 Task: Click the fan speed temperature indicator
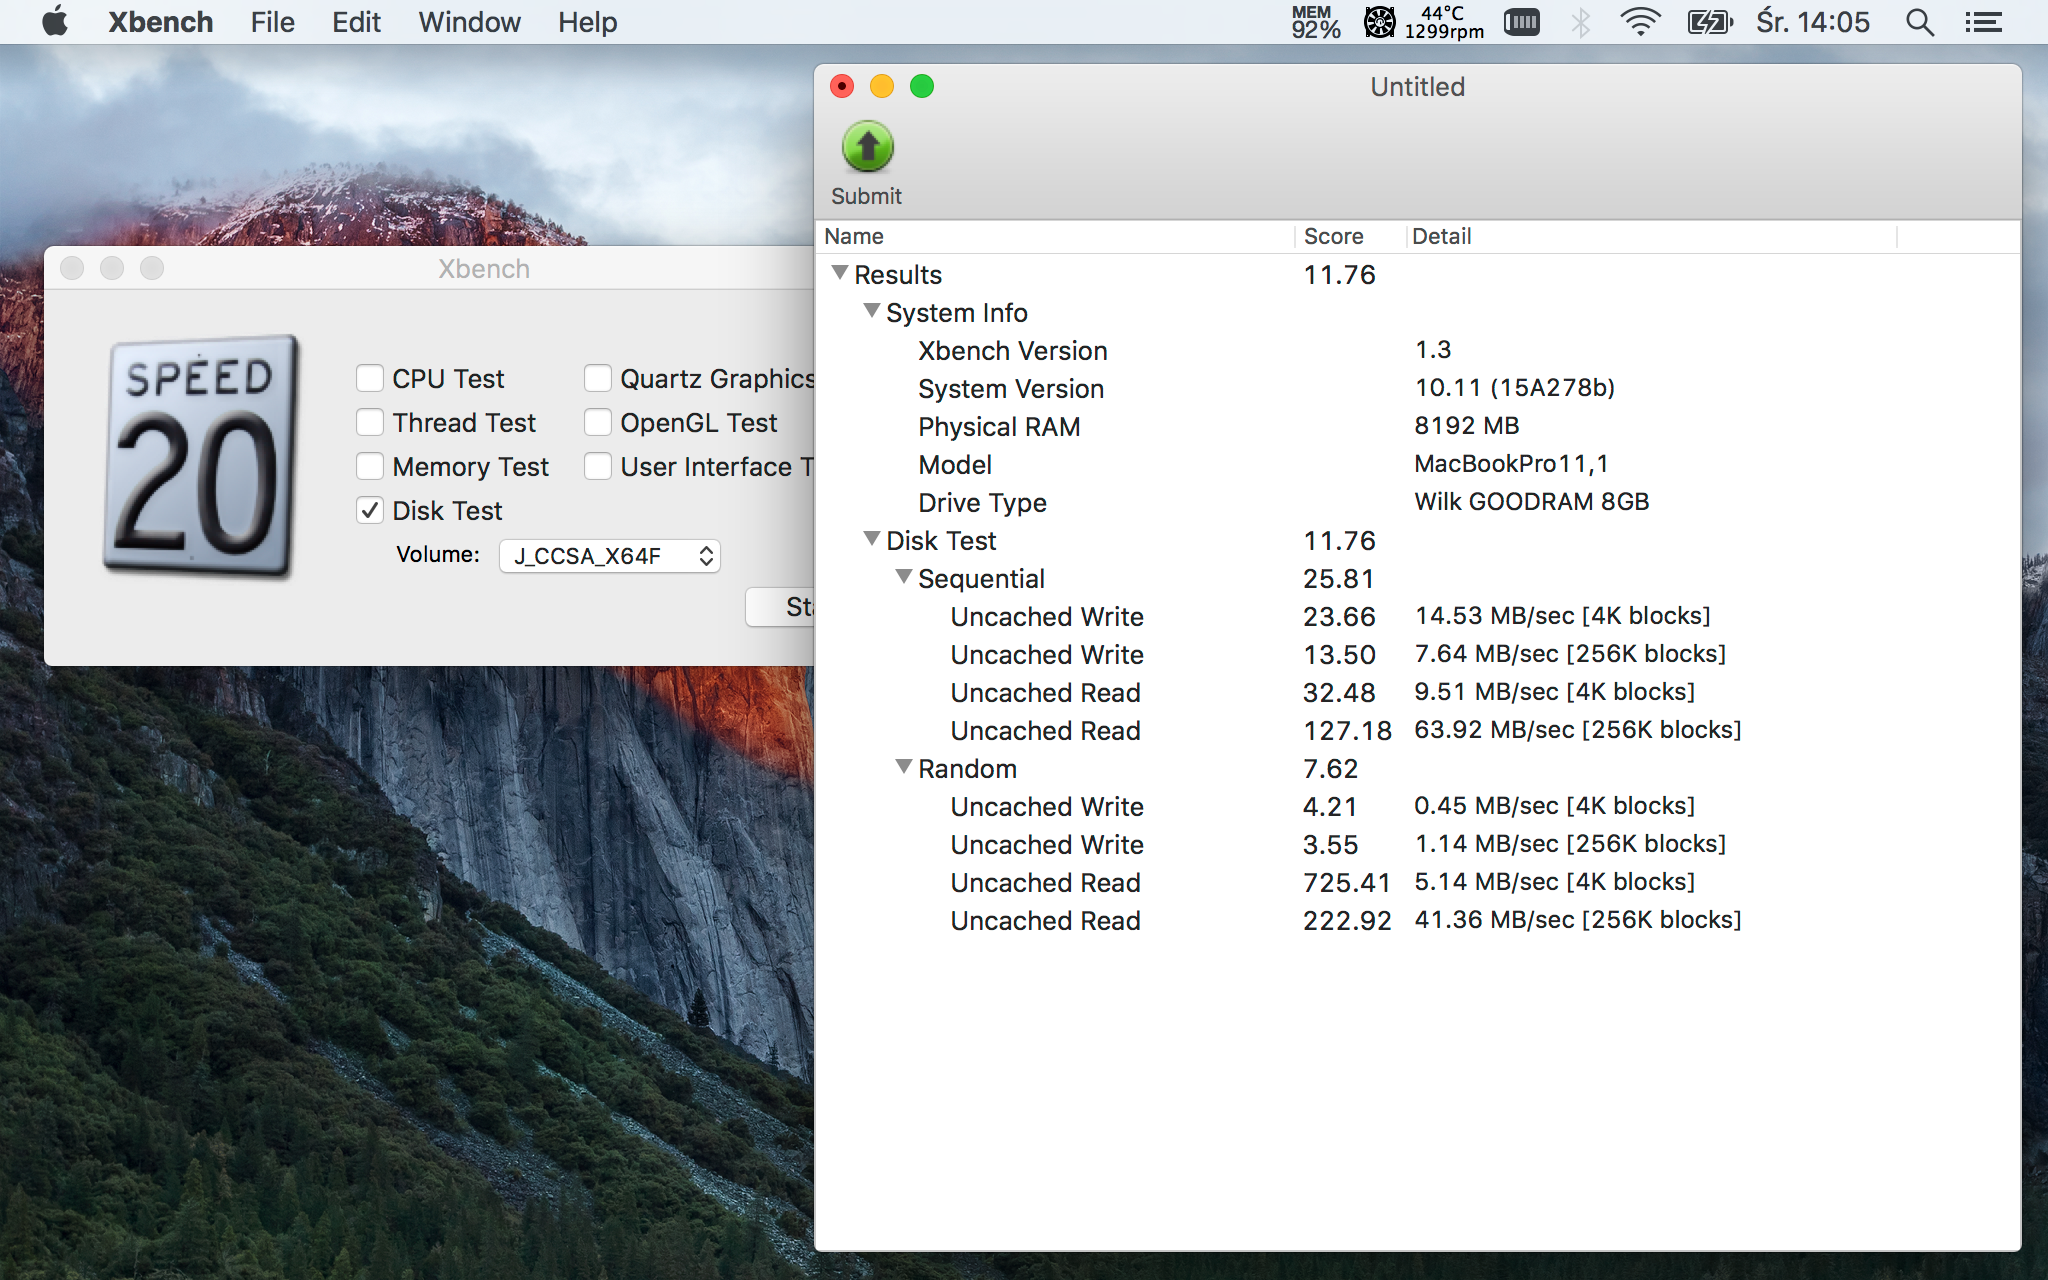1425,22
